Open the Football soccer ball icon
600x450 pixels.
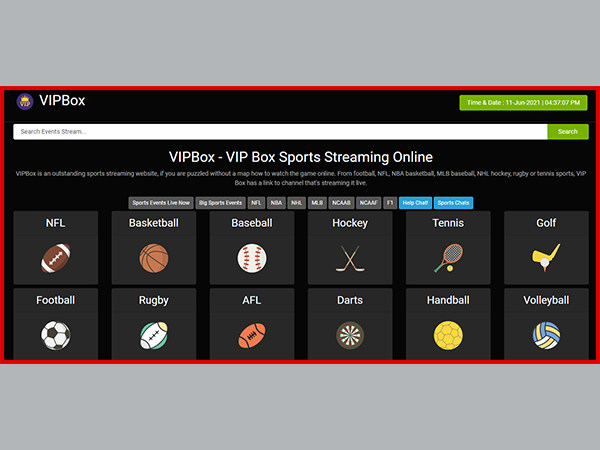click(56, 336)
